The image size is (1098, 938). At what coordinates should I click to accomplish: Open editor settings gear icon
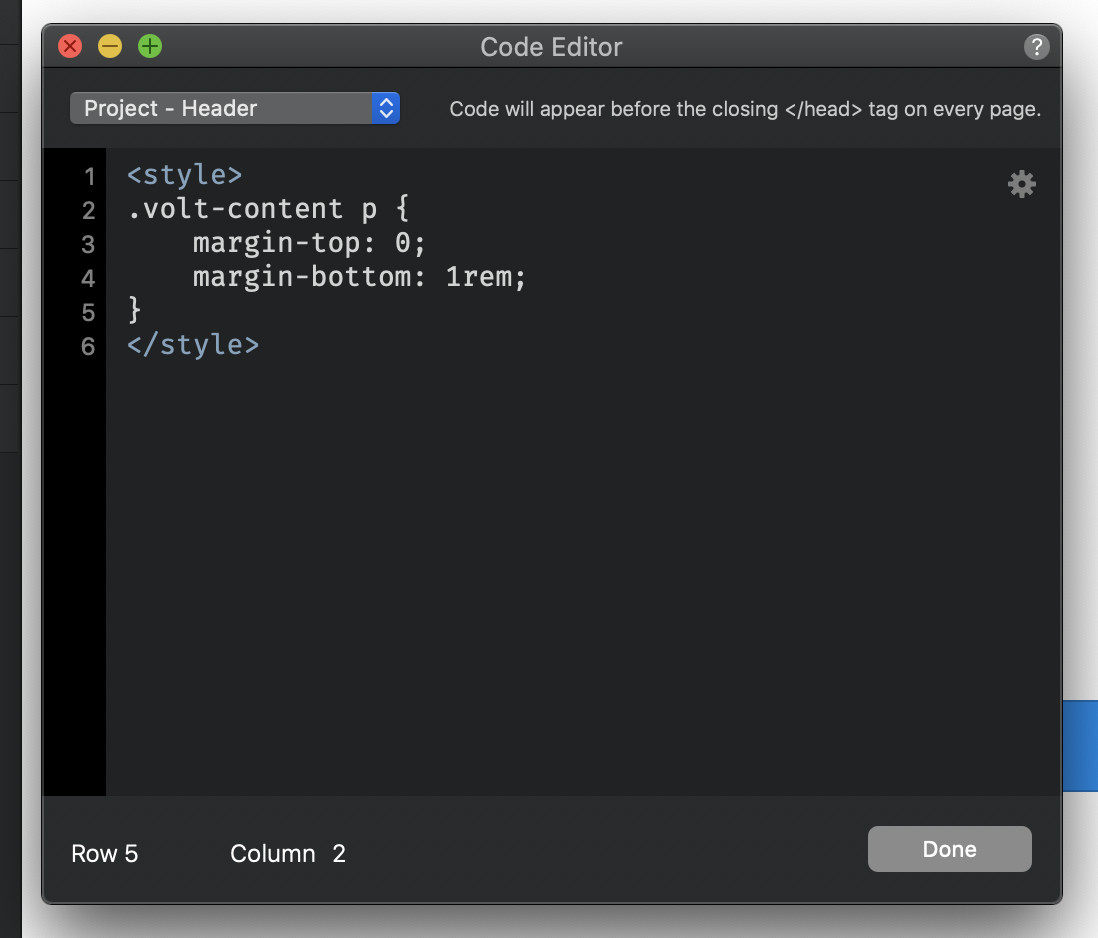coord(1021,184)
